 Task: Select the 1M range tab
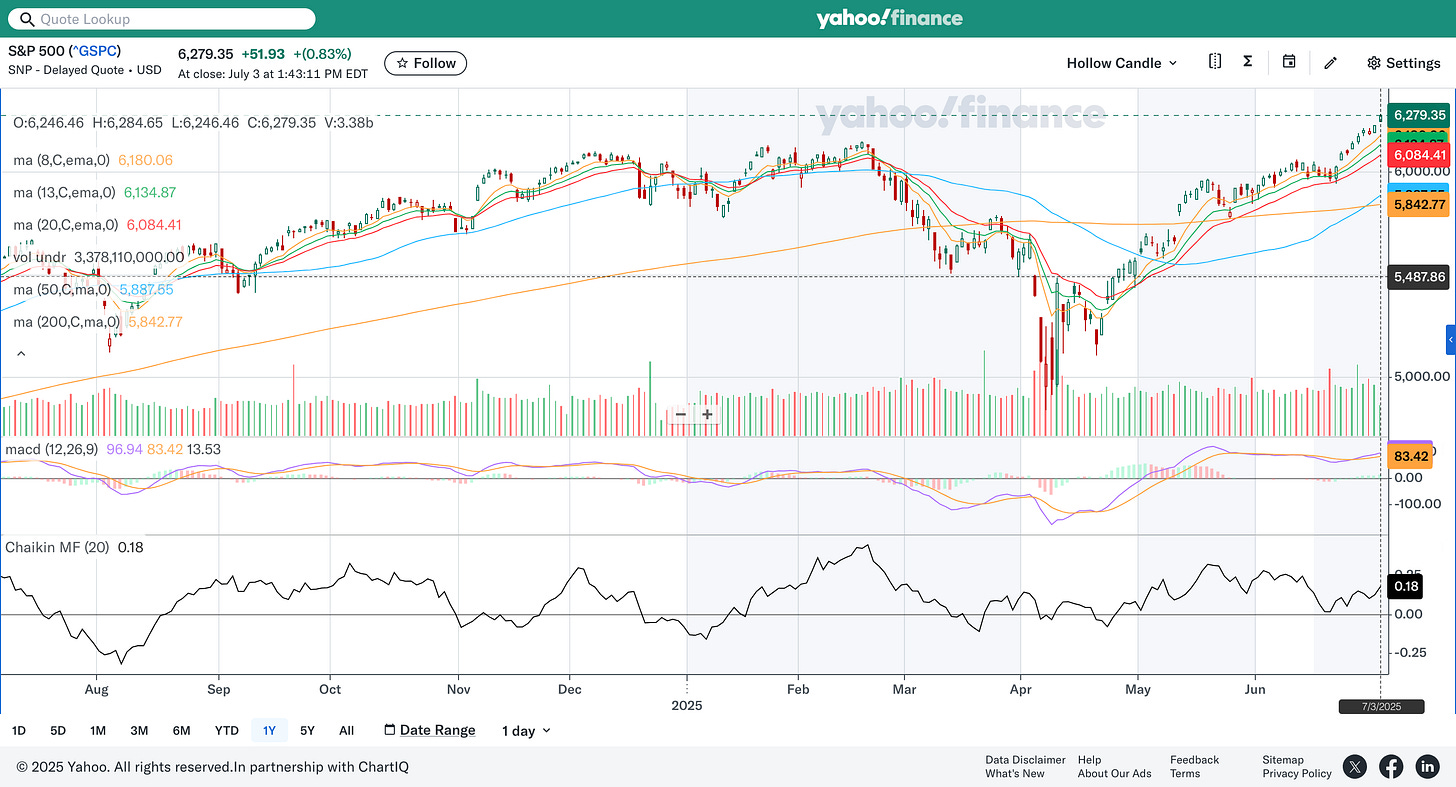point(97,731)
